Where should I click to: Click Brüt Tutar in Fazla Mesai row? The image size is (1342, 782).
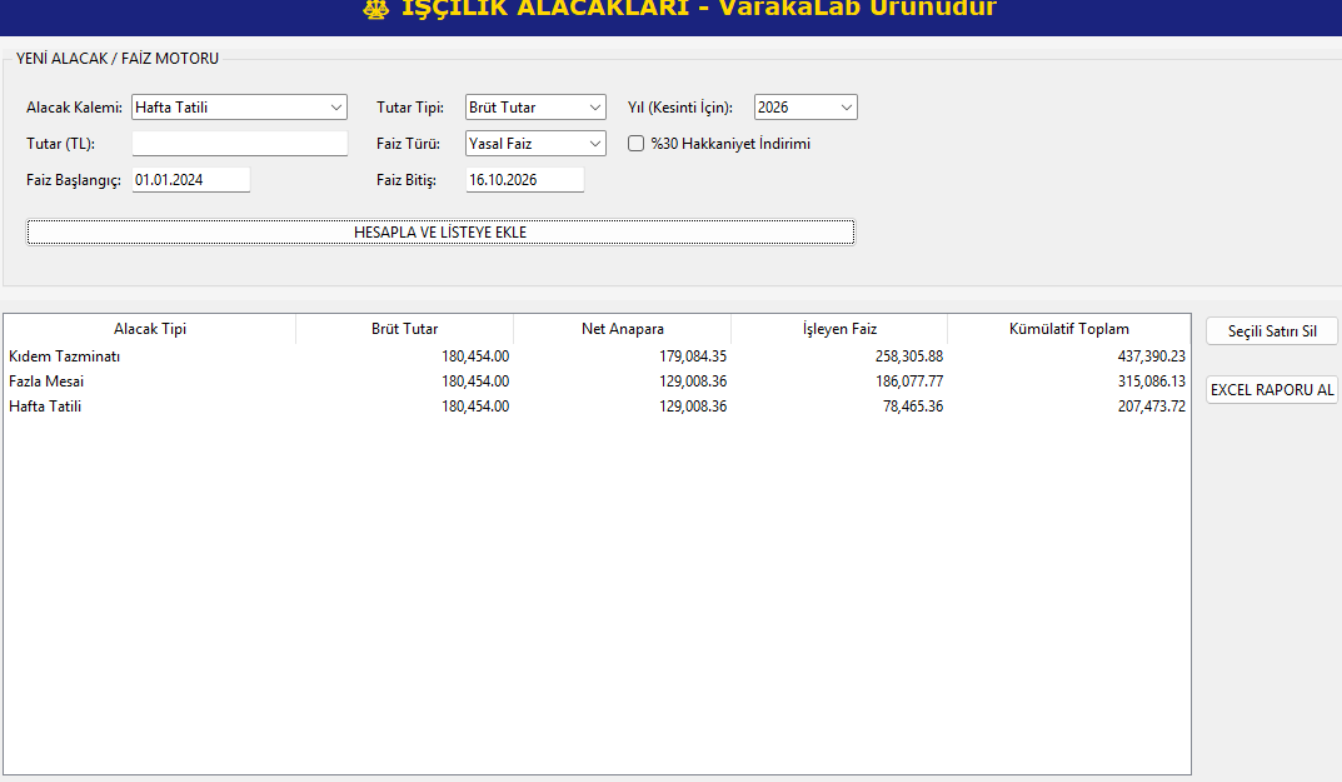click(475, 381)
